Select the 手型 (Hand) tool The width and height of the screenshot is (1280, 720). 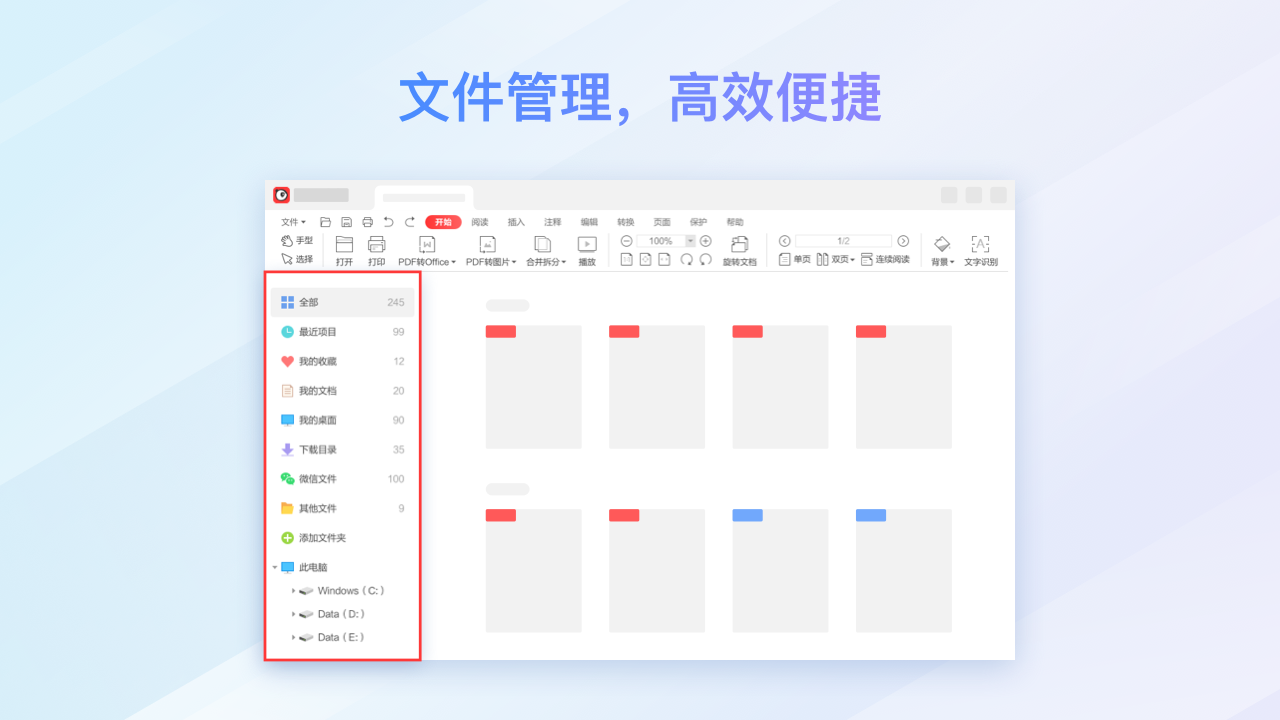(298, 241)
